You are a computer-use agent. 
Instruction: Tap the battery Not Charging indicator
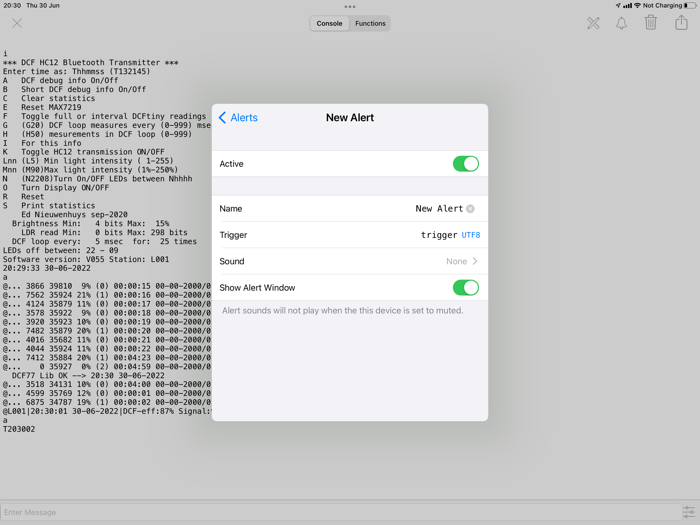(669, 5)
